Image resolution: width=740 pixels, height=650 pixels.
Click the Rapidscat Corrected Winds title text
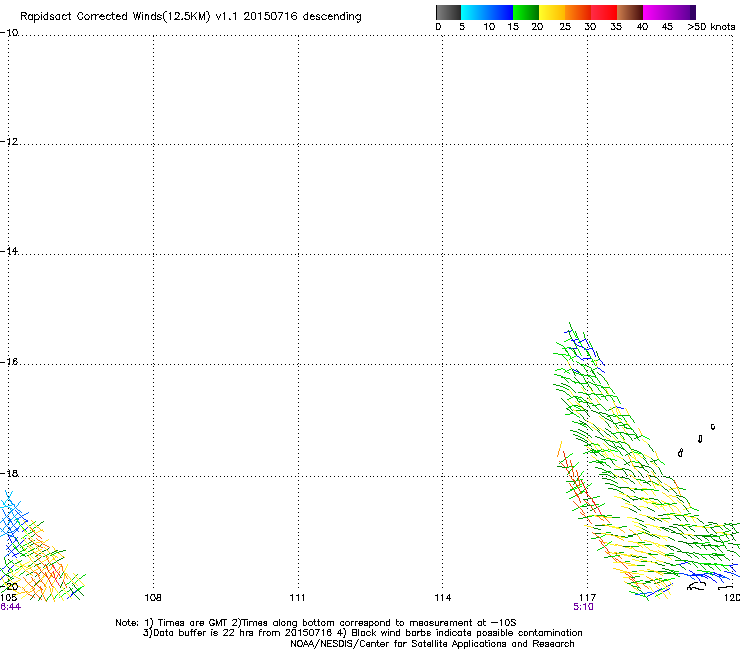click(x=191, y=17)
